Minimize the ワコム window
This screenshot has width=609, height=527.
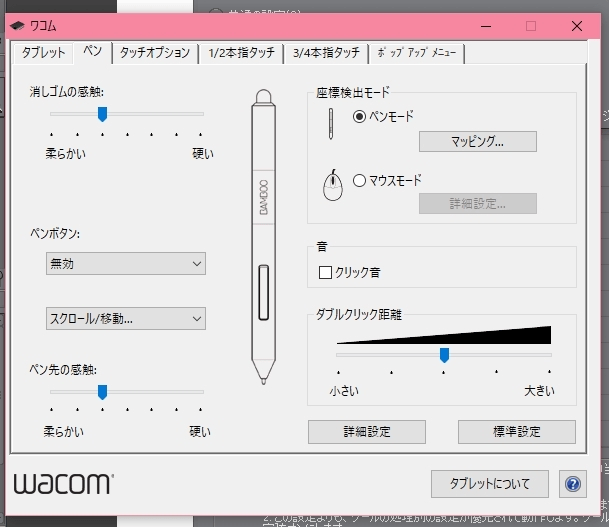(x=486, y=26)
